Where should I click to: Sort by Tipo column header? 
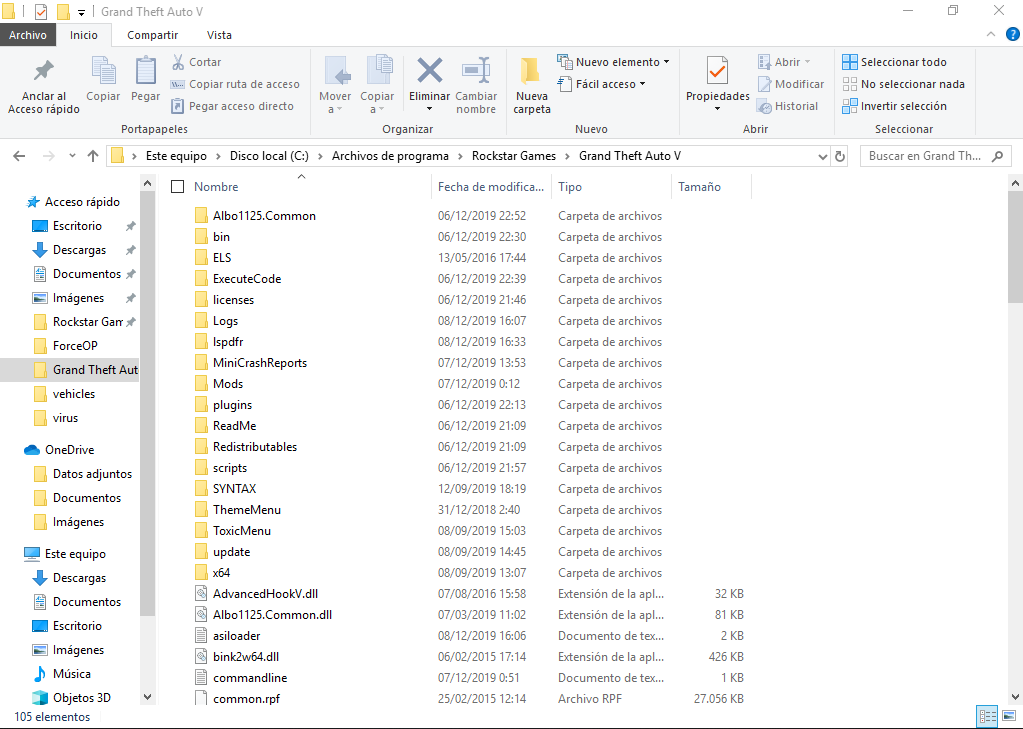point(611,187)
